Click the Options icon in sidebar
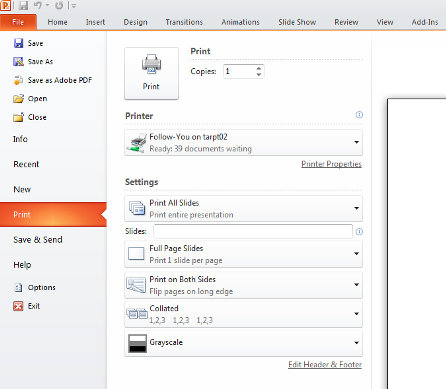Viewport: 446px width, 389px height. [18, 287]
